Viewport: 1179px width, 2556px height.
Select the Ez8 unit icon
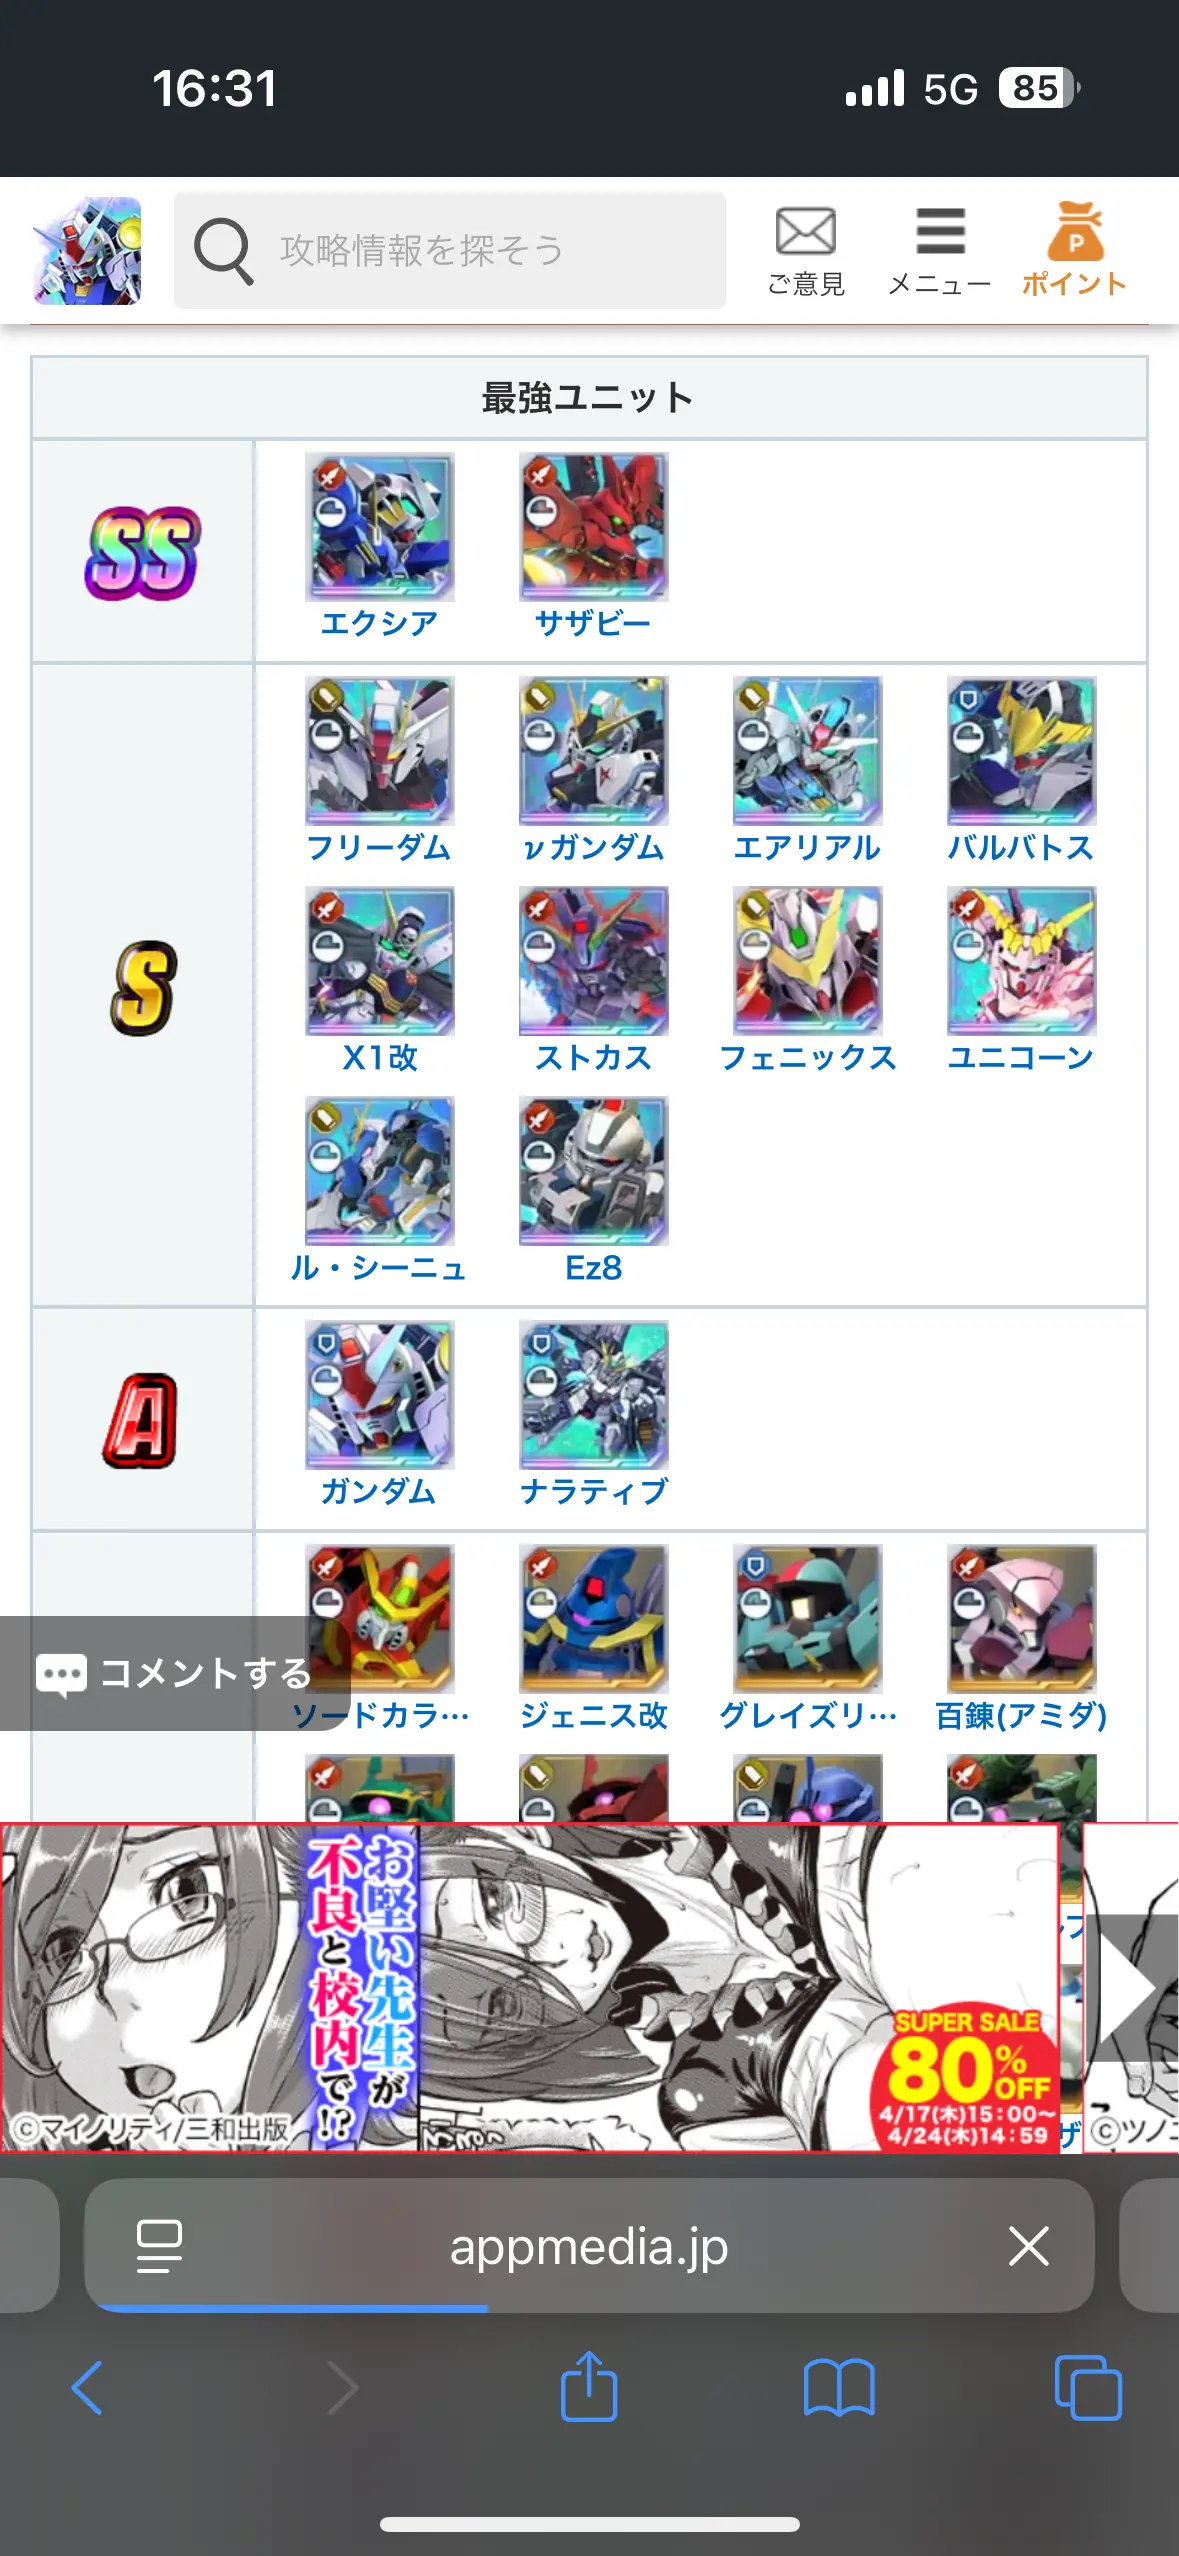click(594, 1171)
